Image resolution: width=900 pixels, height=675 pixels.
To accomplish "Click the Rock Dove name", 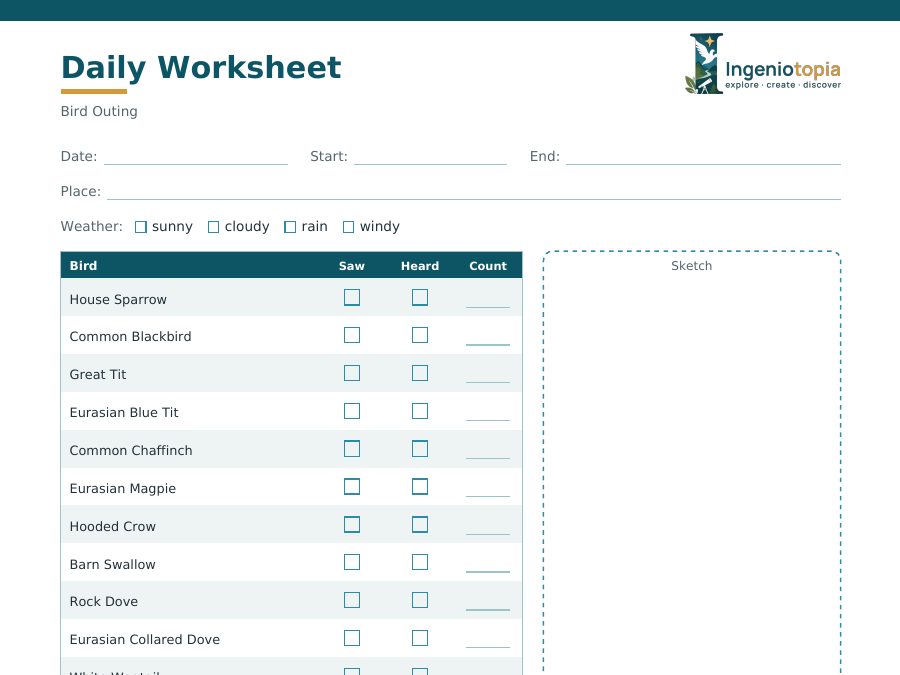I will click(x=104, y=601).
